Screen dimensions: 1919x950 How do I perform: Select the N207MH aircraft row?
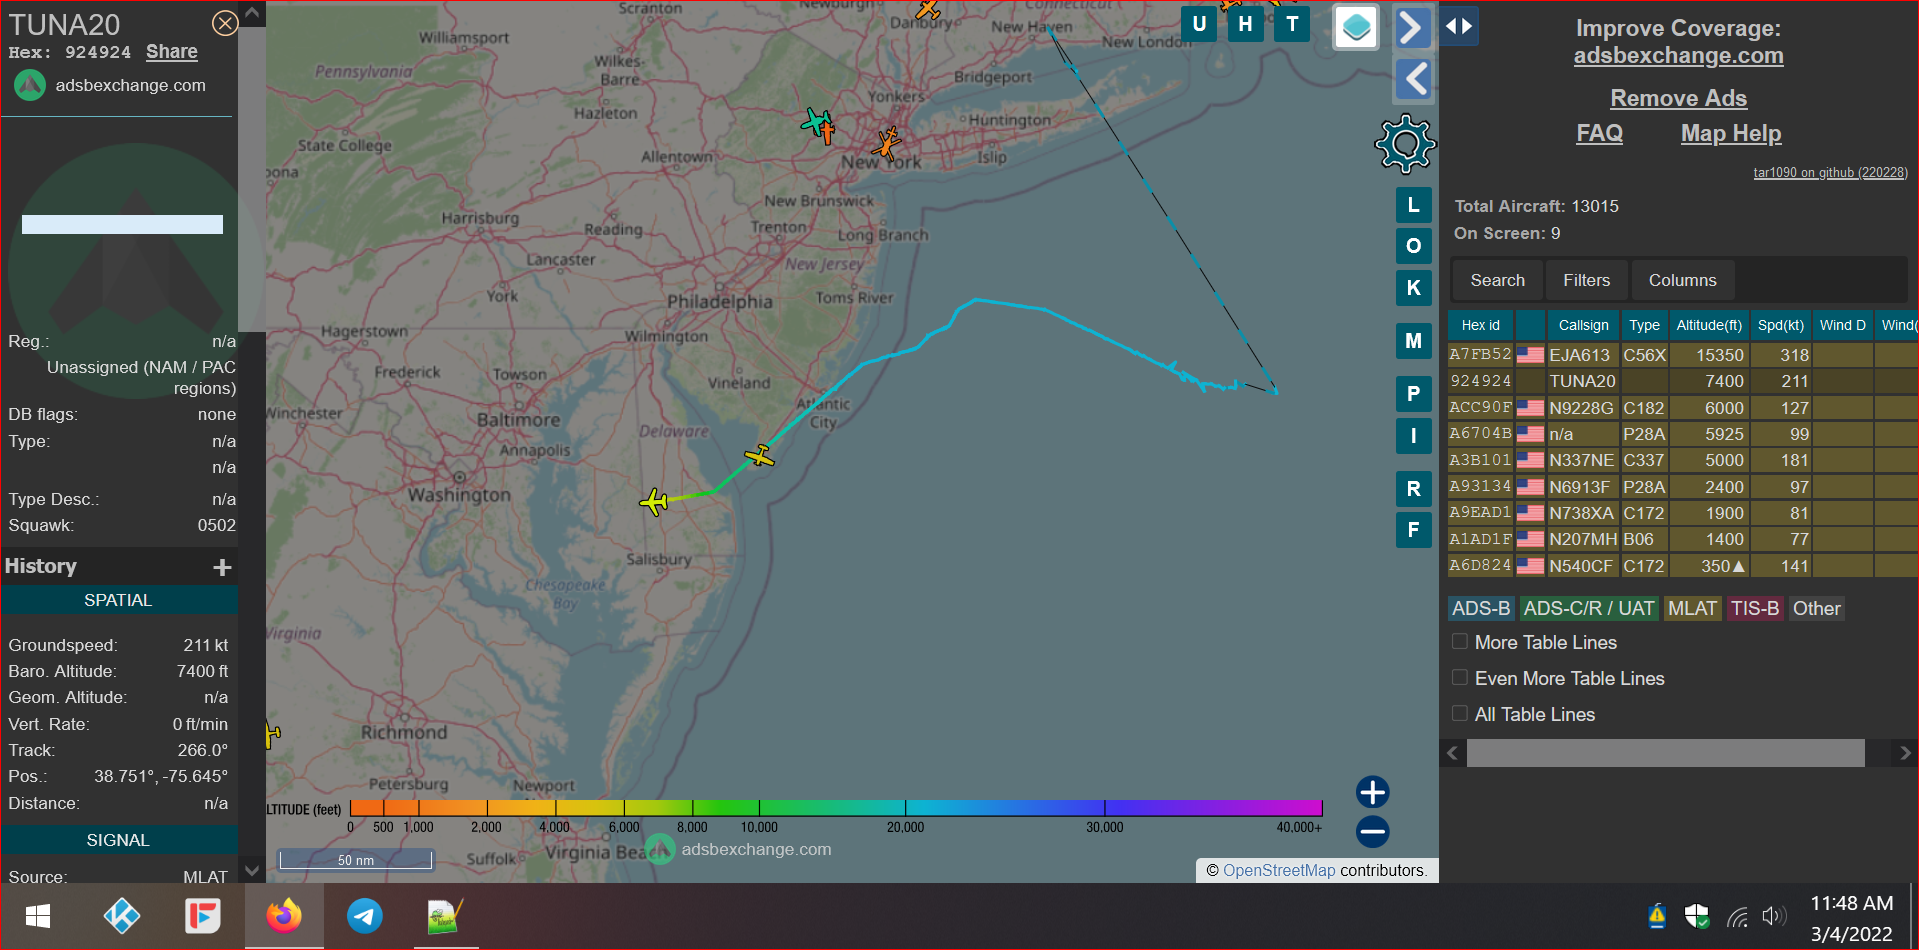(x=1683, y=539)
